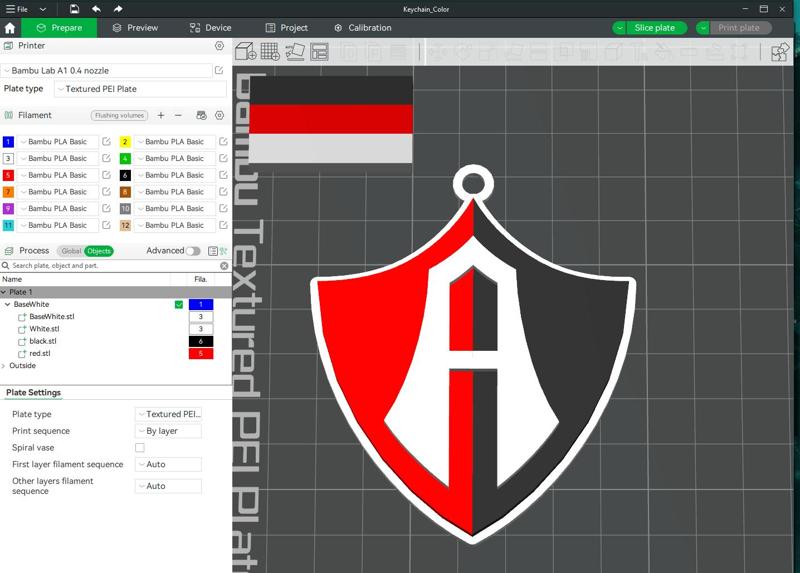Image resolution: width=800 pixels, height=573 pixels.
Task: Change the red.stl filament color swatch
Action: [x=201, y=354]
